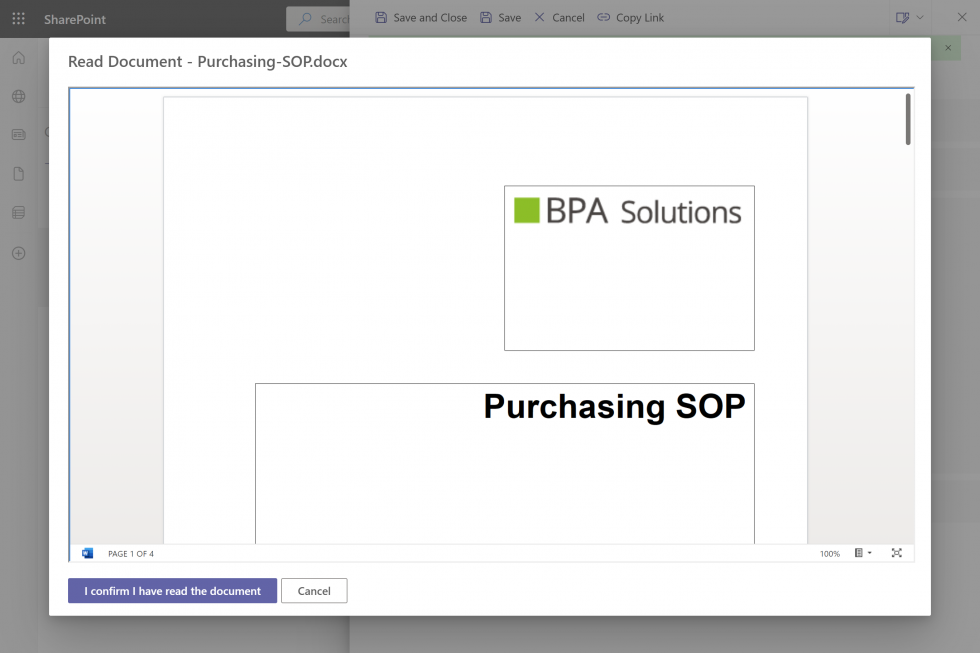The image size is (980, 653).
Task: Open the Lists icon in the sidebar
Action: 18,212
